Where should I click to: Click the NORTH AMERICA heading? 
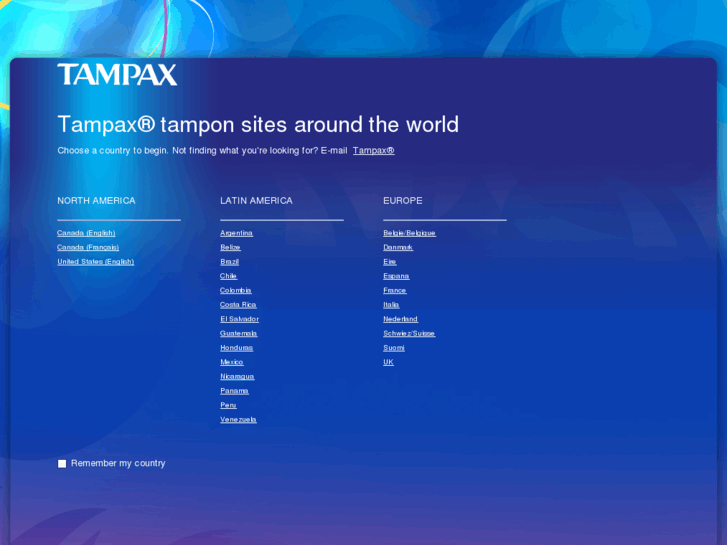96,201
